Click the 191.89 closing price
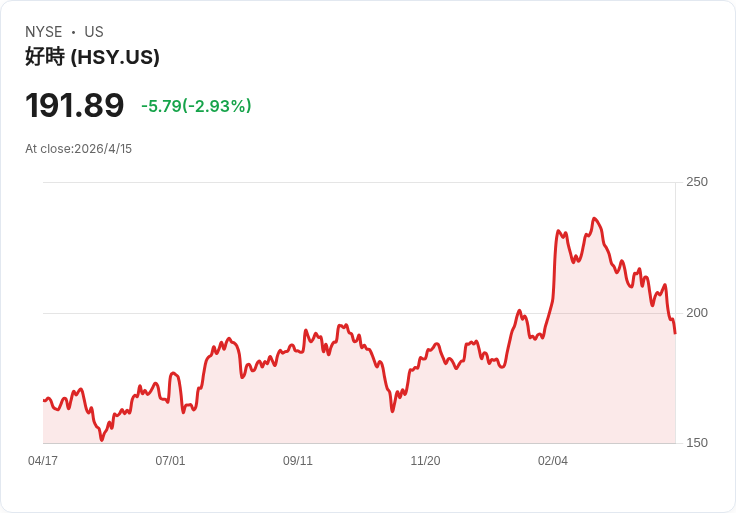 [x=75, y=105]
